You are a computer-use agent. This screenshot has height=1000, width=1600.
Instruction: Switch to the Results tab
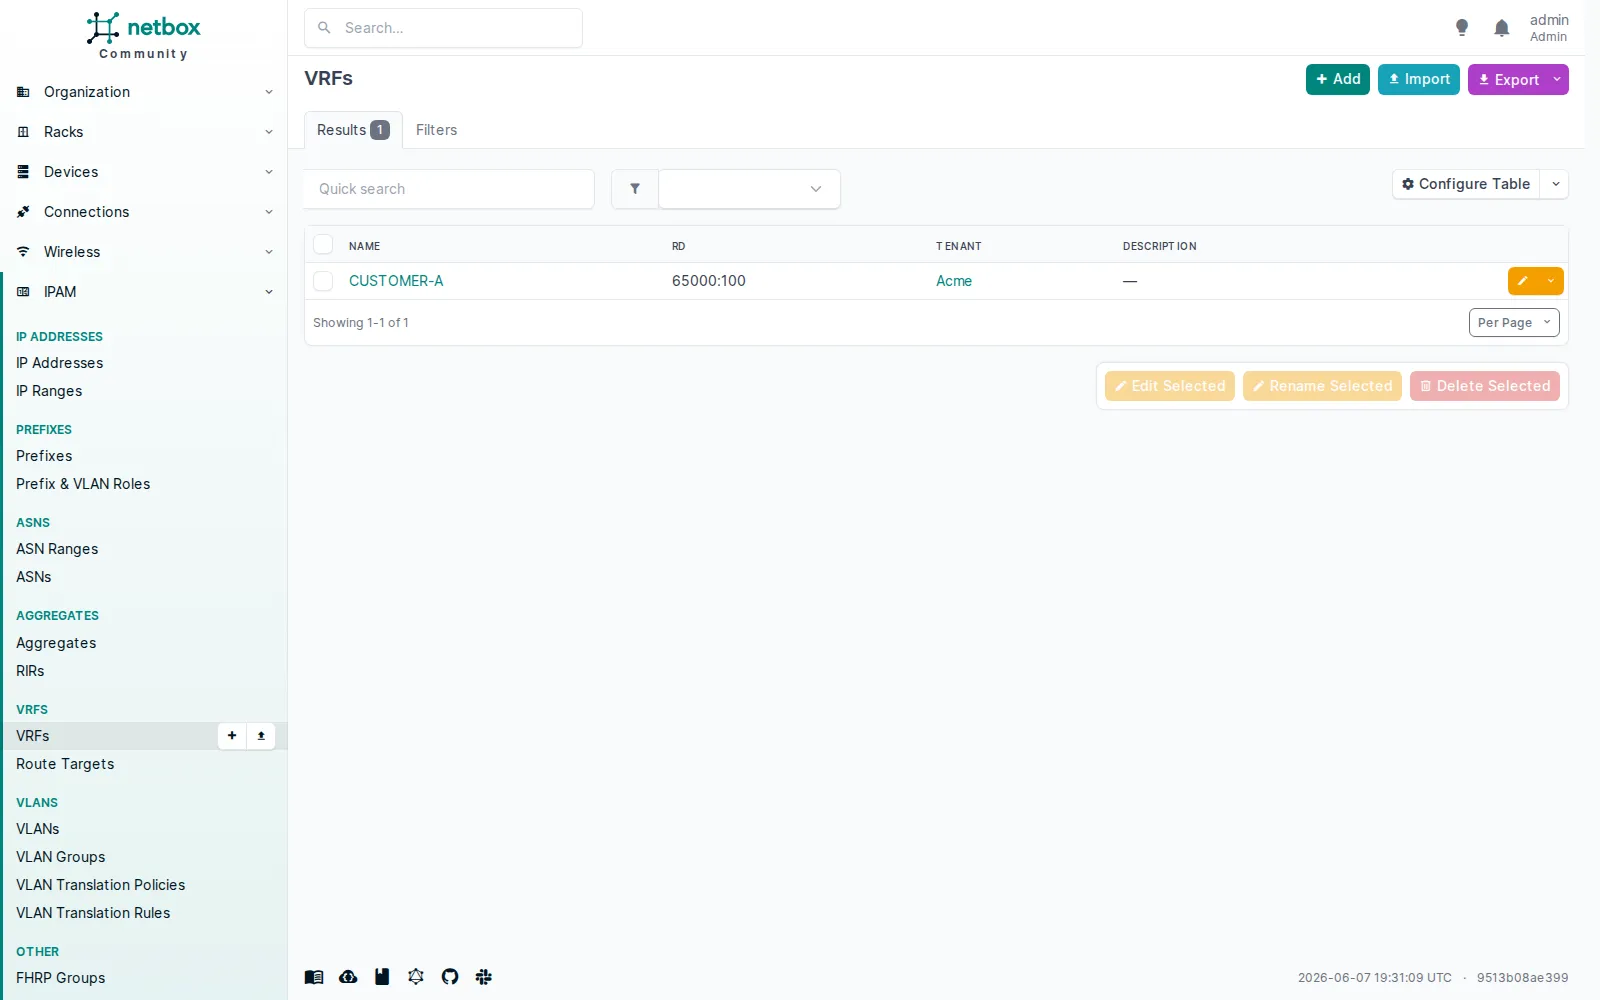[x=353, y=130]
